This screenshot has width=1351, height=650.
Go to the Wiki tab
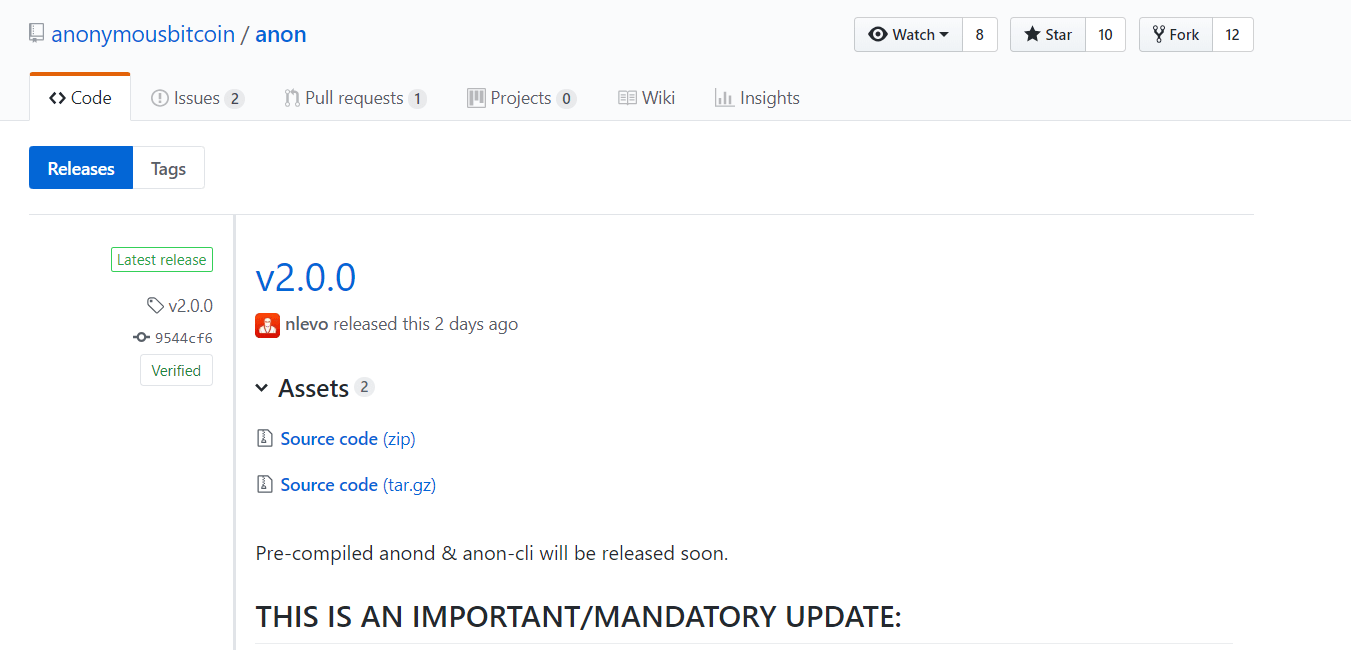coord(646,98)
